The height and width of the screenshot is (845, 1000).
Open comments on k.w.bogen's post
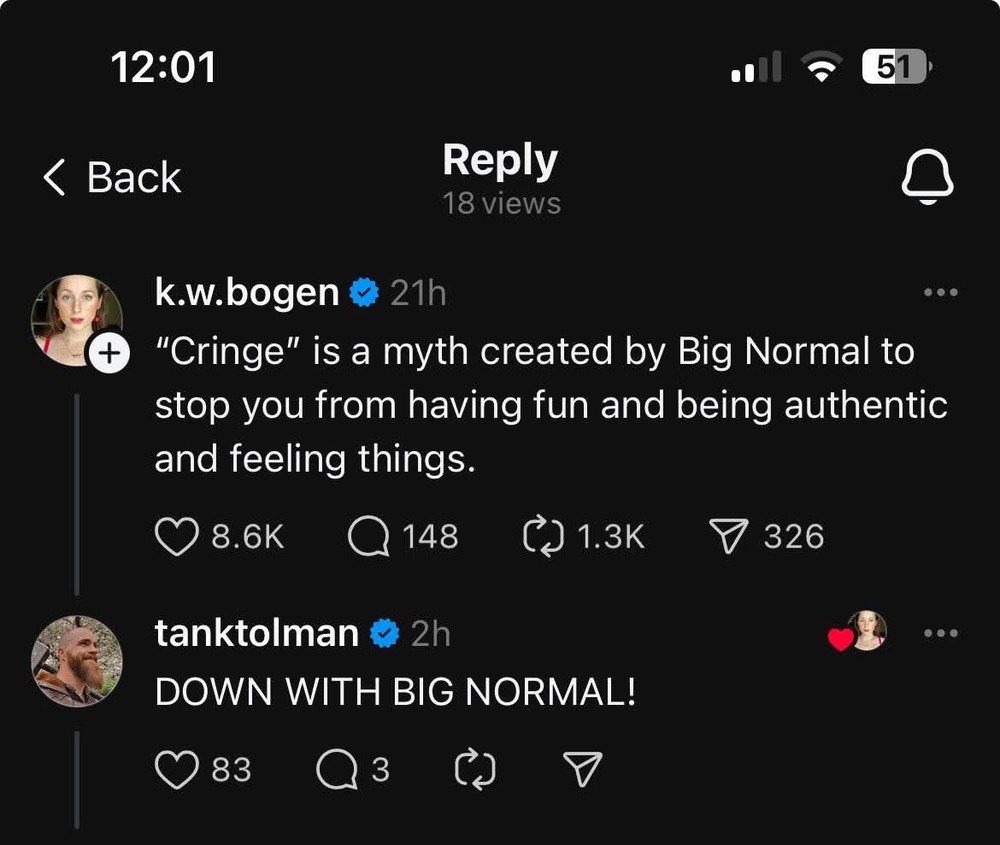pos(368,537)
